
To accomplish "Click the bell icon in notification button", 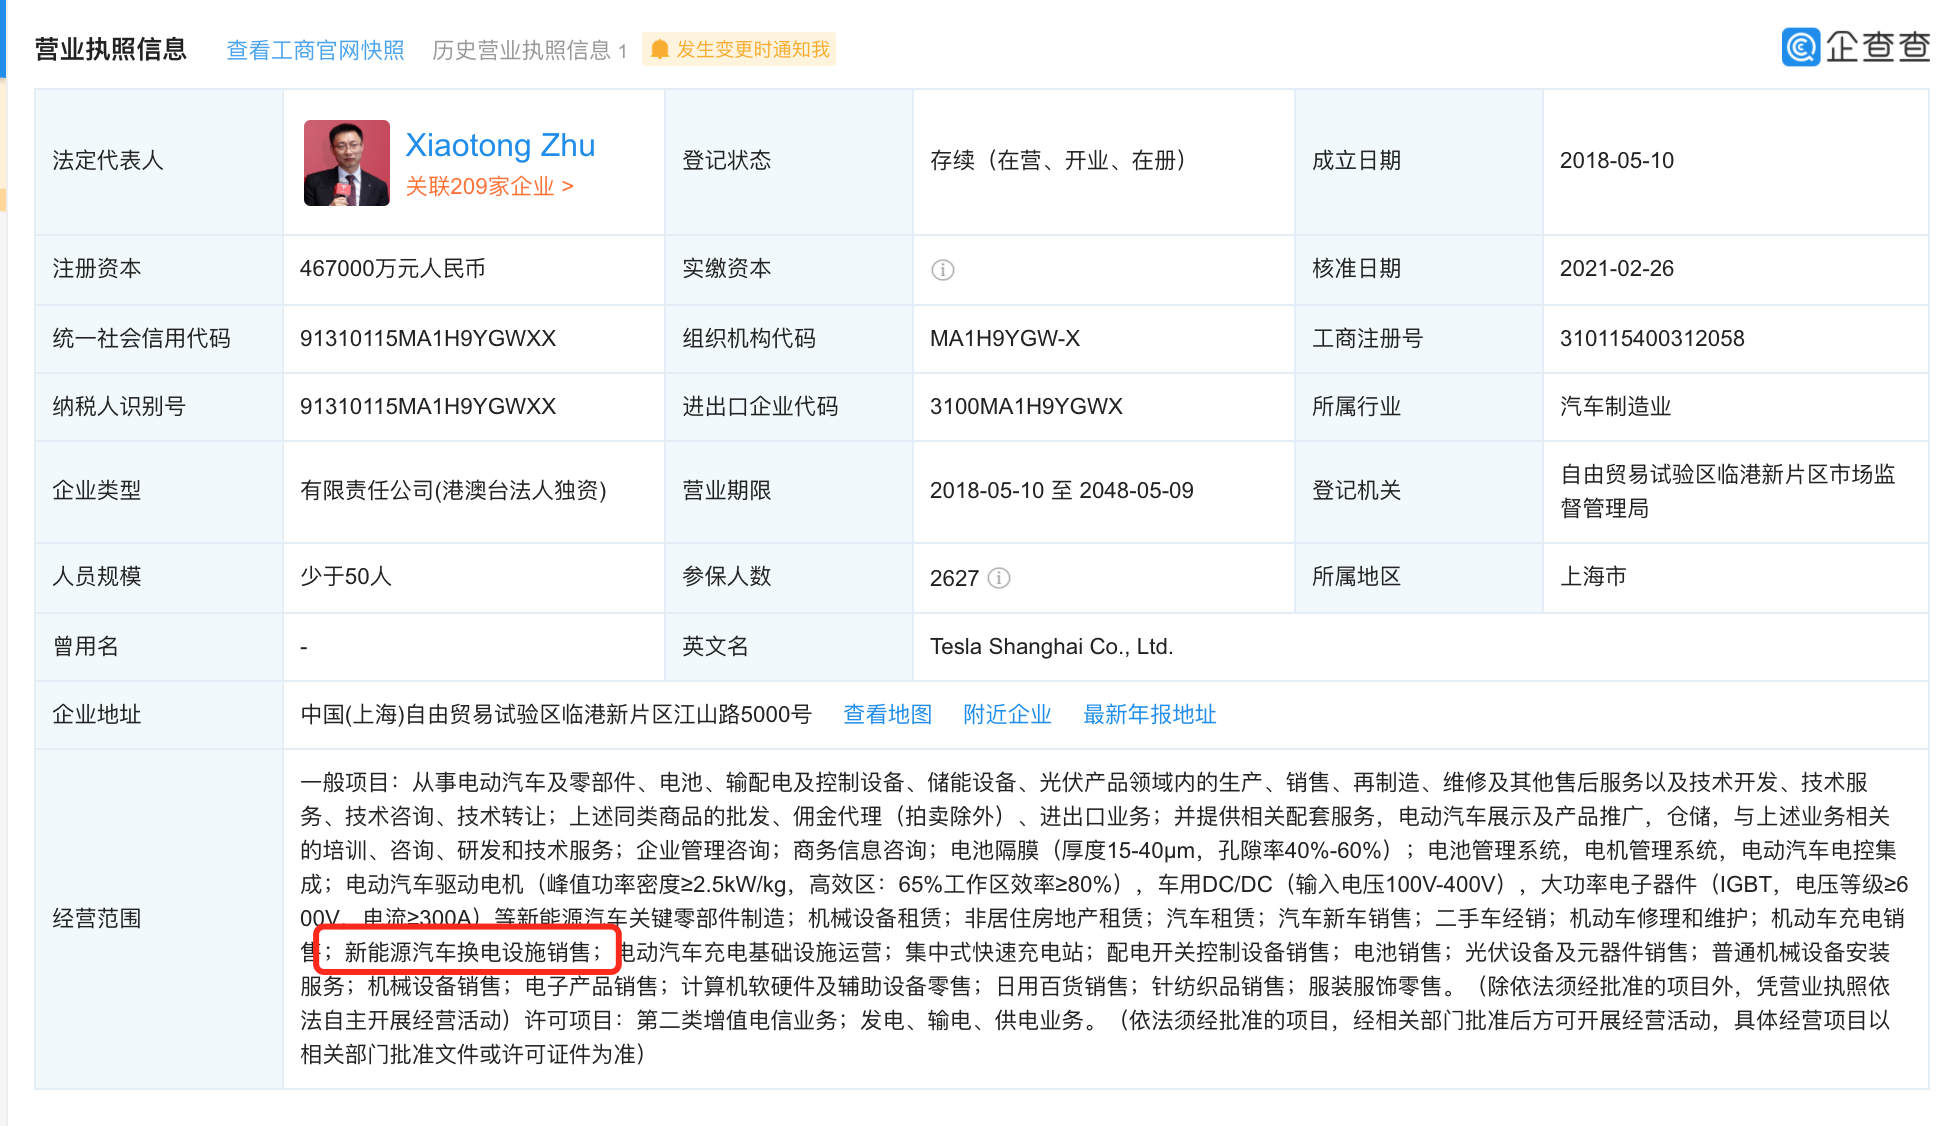I will click(659, 50).
